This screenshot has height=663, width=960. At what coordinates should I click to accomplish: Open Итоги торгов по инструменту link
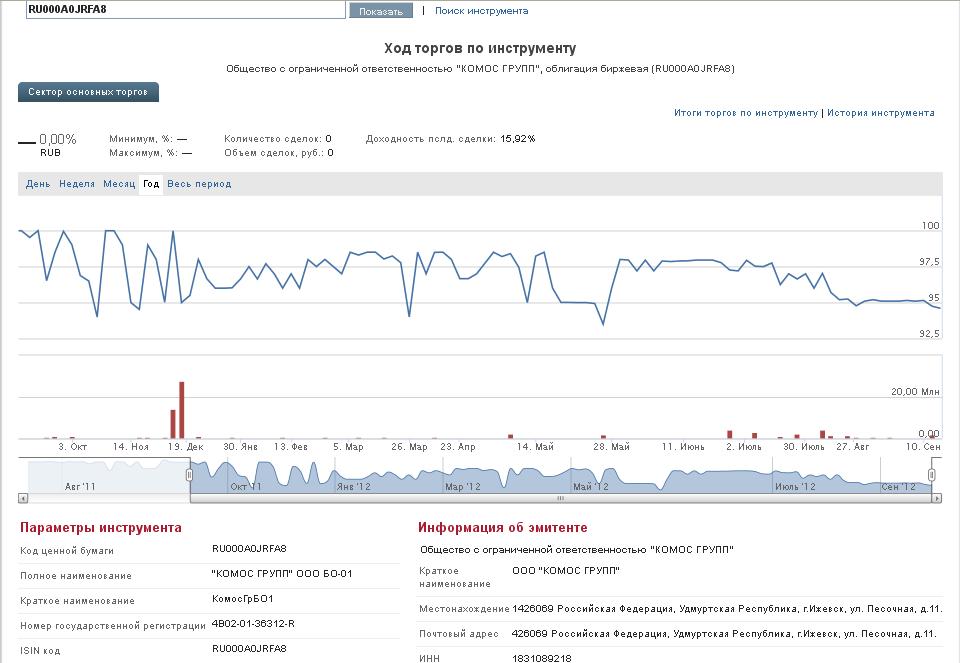(x=746, y=113)
